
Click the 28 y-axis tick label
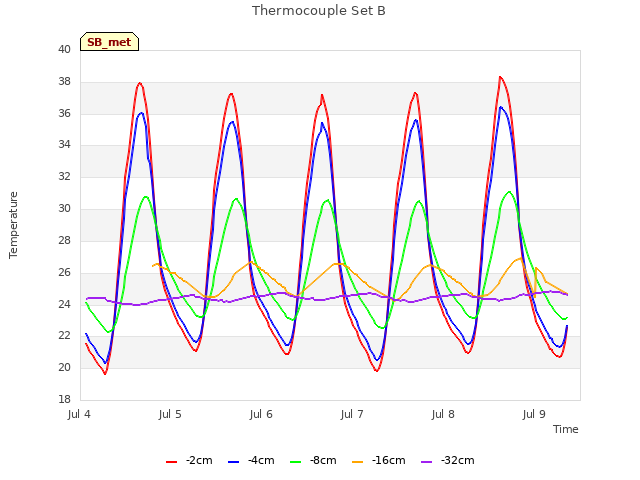[x=64, y=240]
